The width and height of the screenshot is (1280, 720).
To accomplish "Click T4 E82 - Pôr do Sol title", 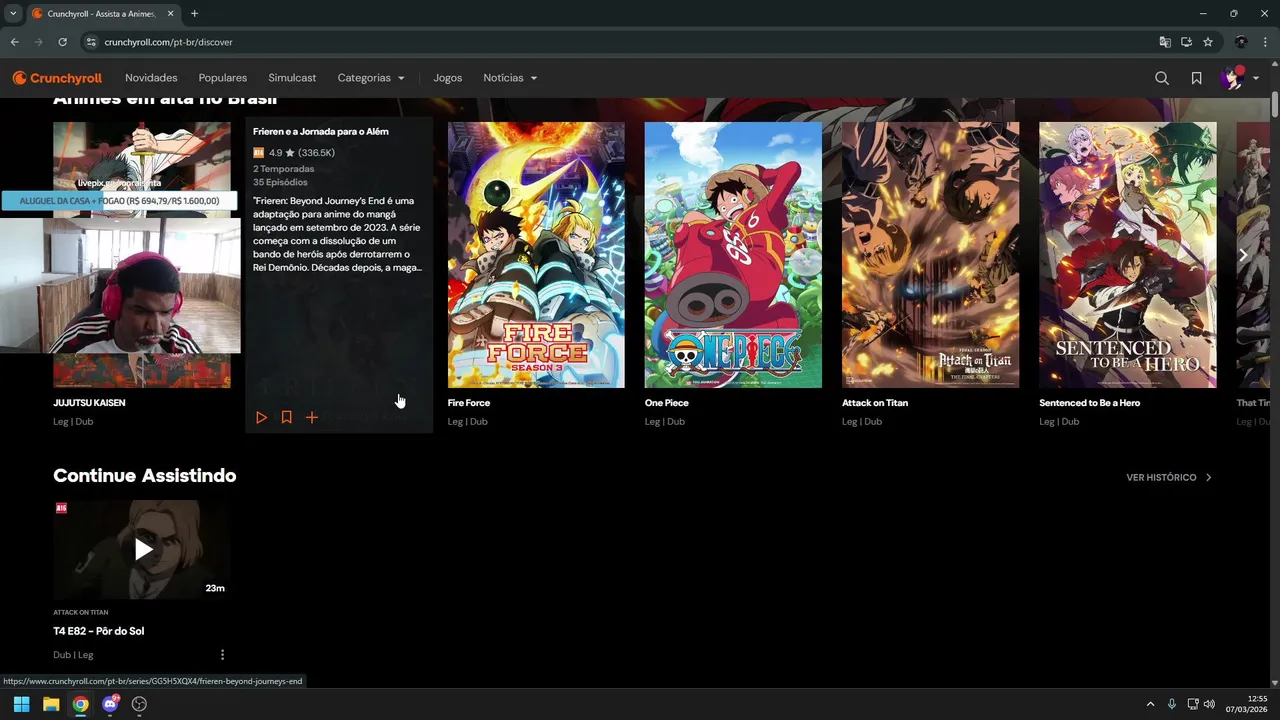I will pos(99,631).
